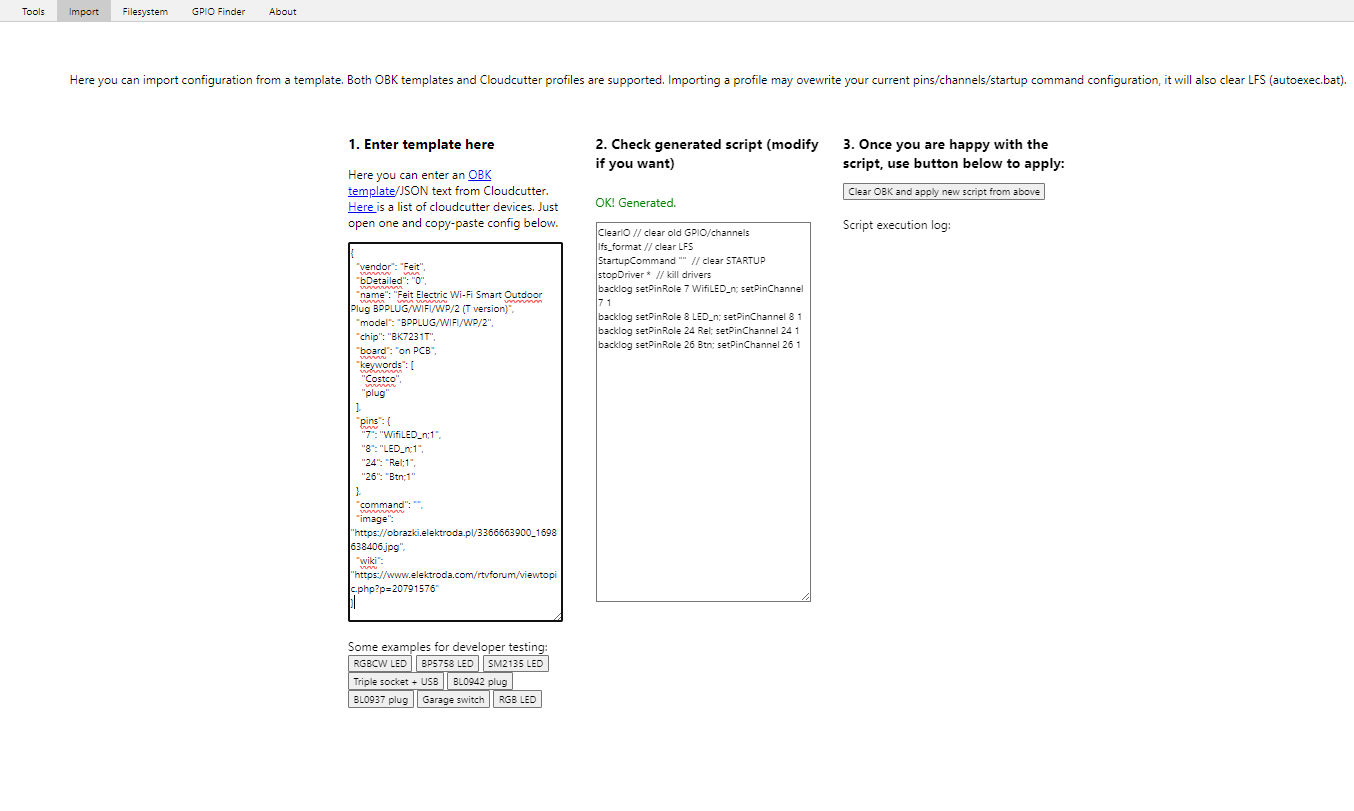This screenshot has height=811, width=1354.
Task: Select the Import tab
Action: (x=84, y=12)
